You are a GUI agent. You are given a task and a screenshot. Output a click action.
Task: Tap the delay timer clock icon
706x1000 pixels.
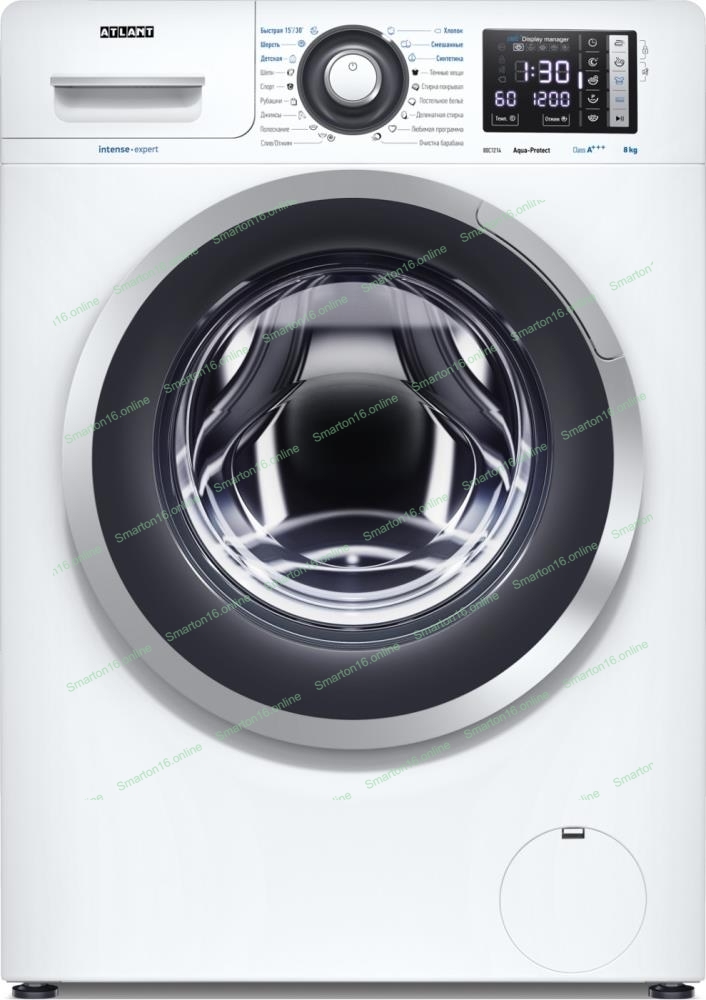592,44
